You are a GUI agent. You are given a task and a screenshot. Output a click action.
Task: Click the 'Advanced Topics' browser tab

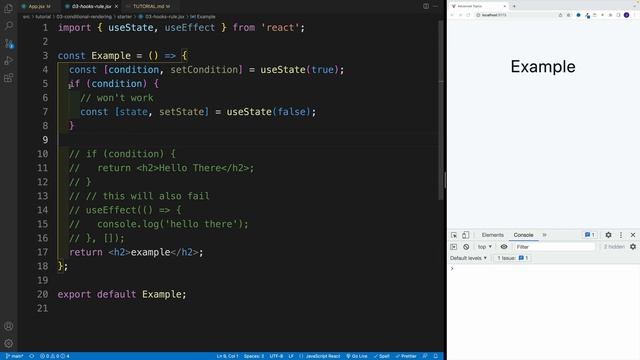coord(478,6)
